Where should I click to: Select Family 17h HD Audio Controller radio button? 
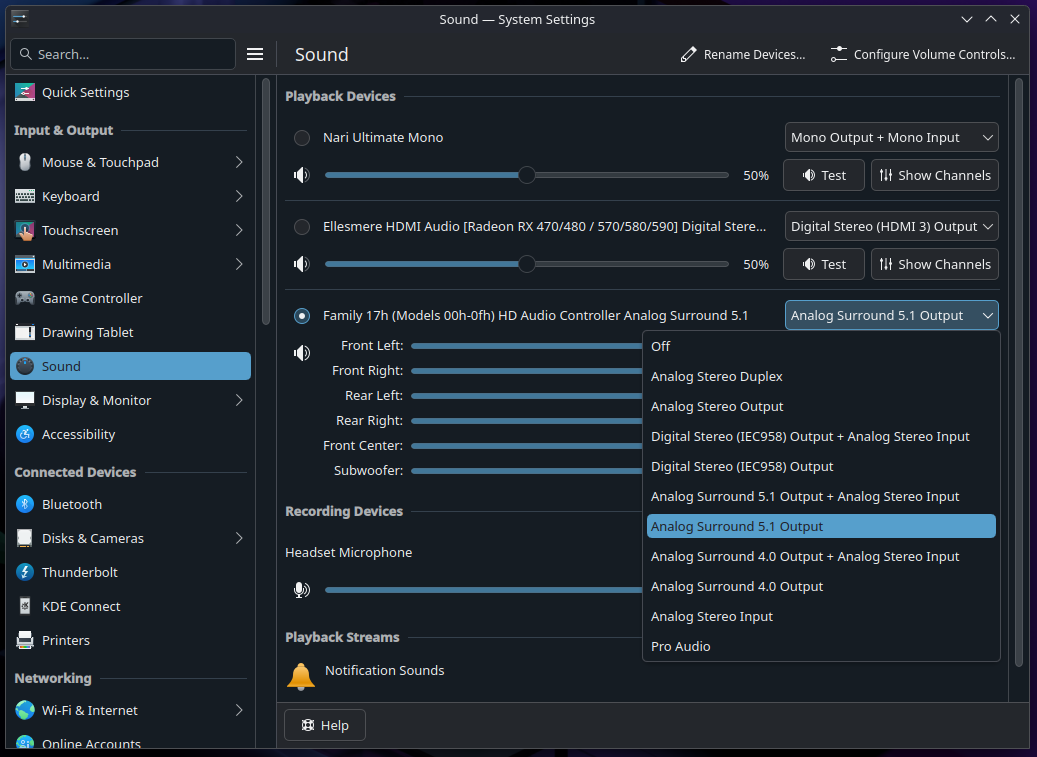pyautogui.click(x=302, y=316)
